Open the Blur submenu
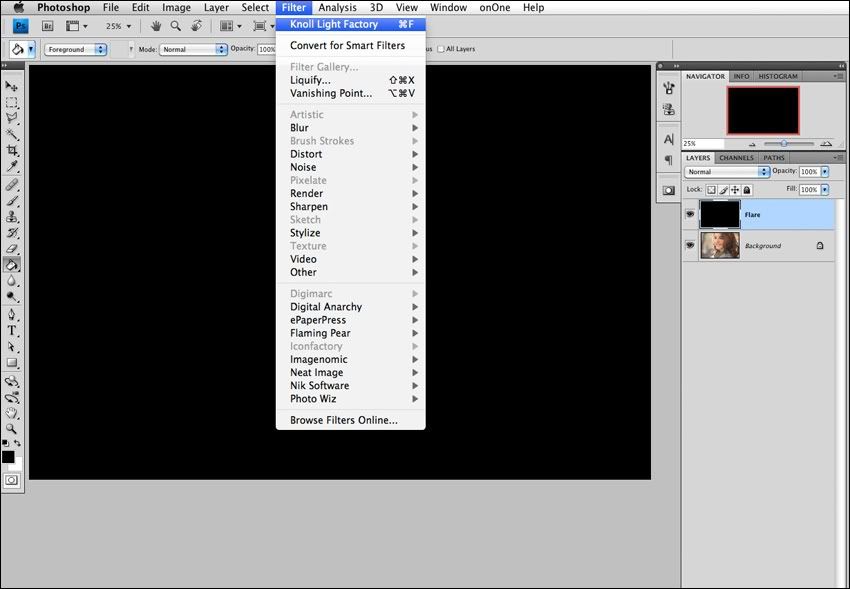The image size is (850, 589). coord(351,128)
